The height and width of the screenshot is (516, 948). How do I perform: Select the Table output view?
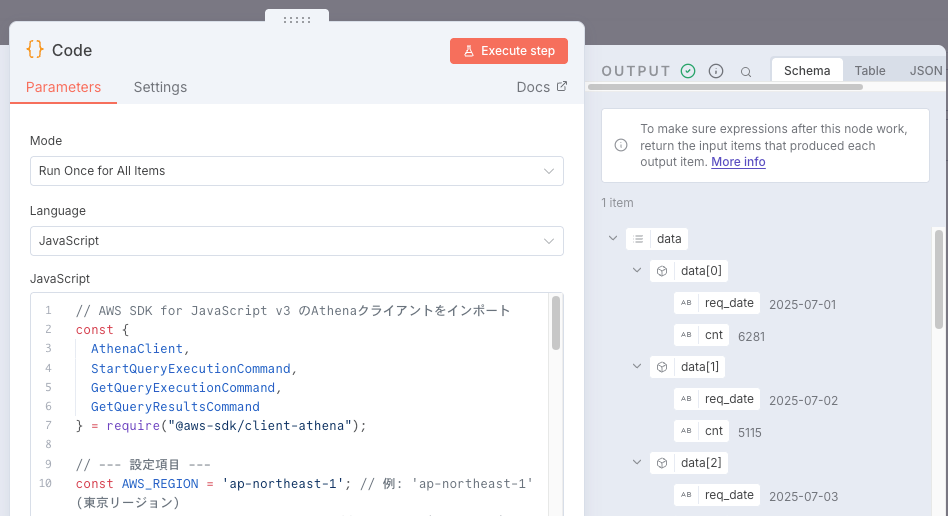(x=869, y=71)
